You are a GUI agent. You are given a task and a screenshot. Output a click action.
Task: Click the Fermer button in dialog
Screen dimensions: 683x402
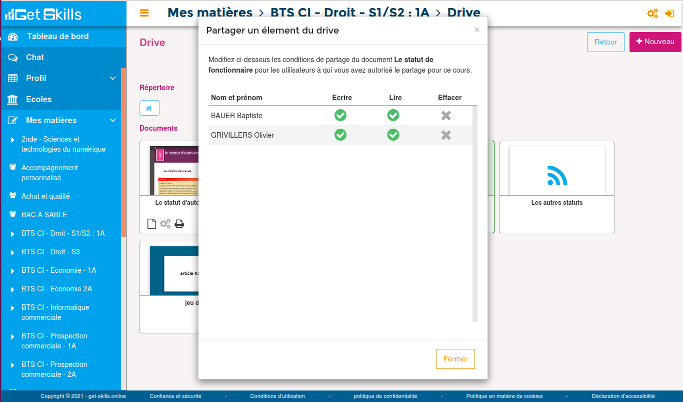pyautogui.click(x=455, y=359)
